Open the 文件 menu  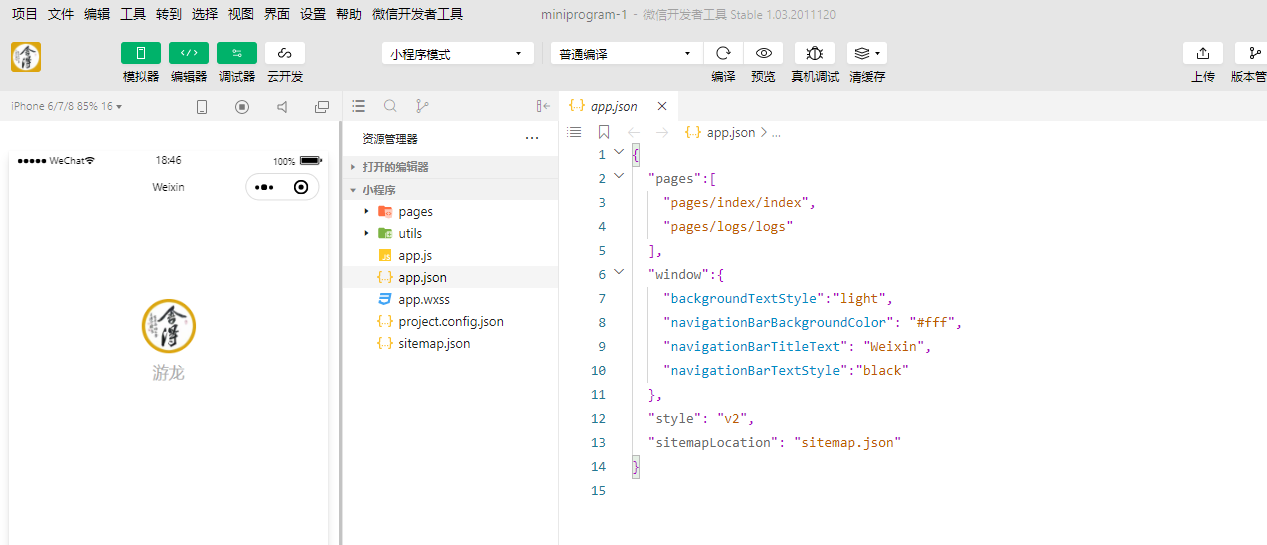[61, 14]
